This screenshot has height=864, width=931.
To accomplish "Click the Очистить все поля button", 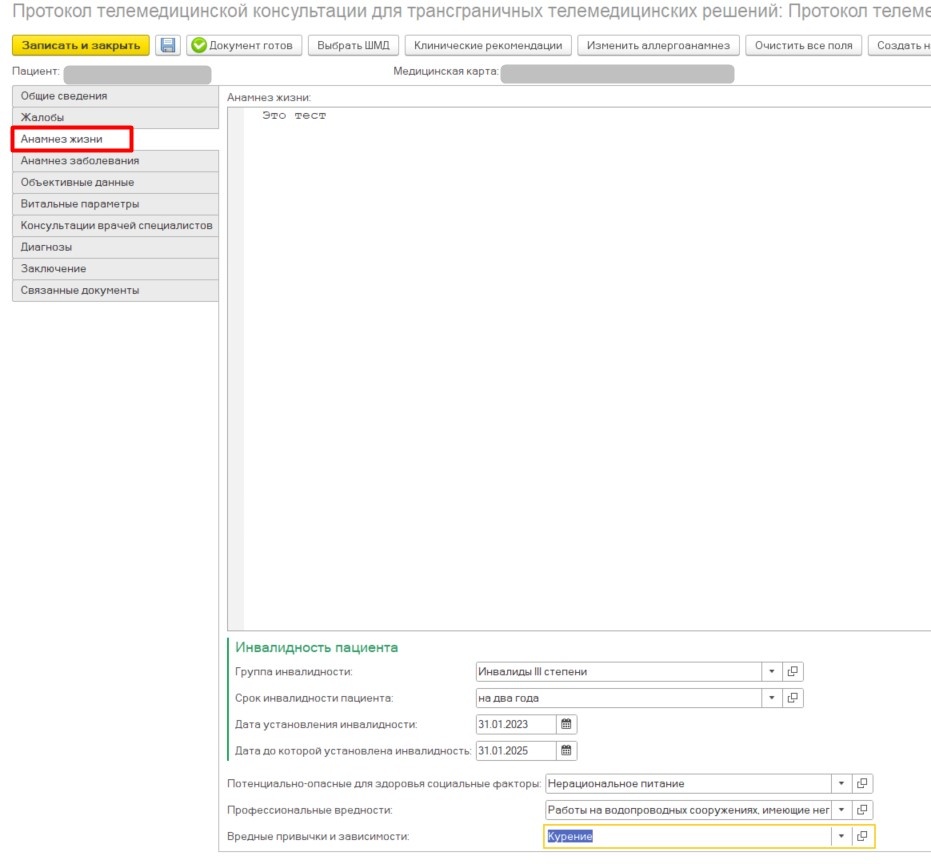I will pos(803,46).
